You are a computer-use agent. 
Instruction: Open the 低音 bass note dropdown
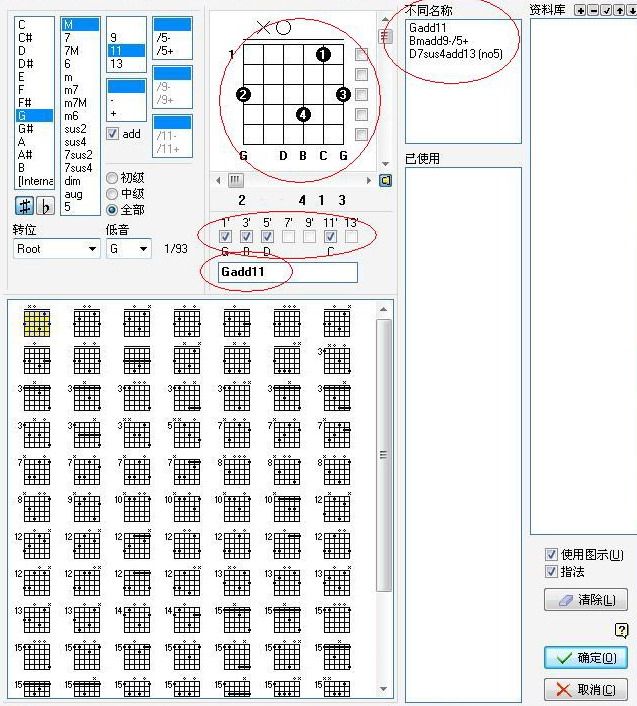click(x=129, y=248)
